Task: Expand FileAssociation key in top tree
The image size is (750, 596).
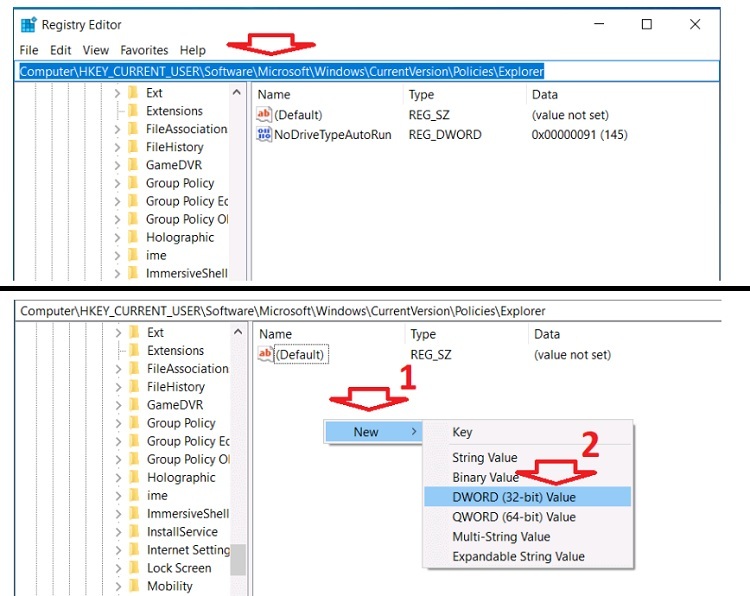Action: click(x=118, y=129)
